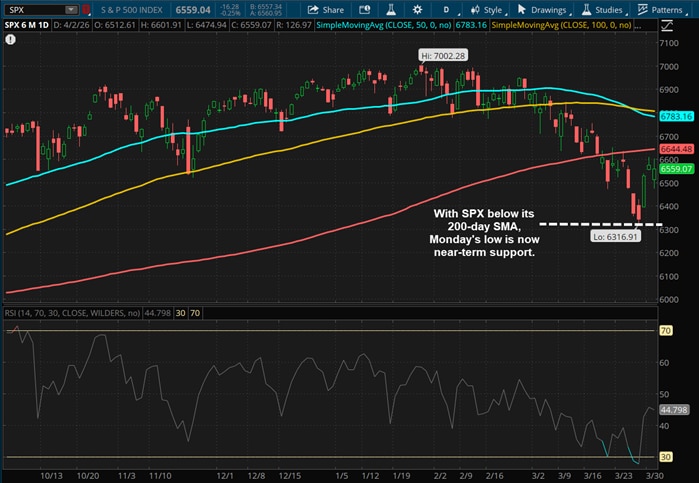The image size is (699, 483).
Task: Select SimpleMovingAvg (CLOSE, 50, 0, no) label
Action: [383, 25]
